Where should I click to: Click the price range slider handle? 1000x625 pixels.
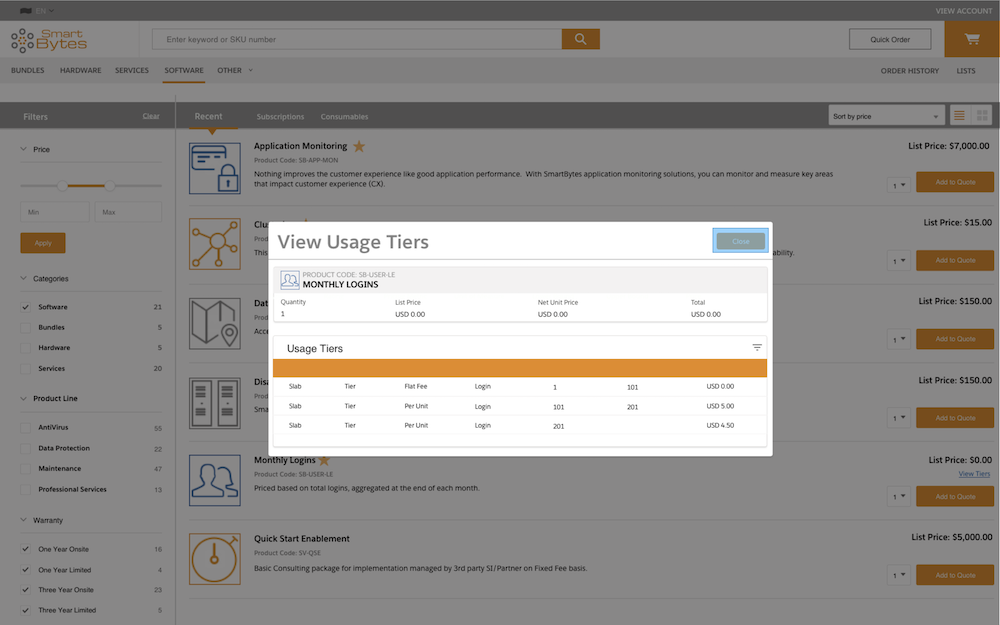pyautogui.click(x=62, y=185)
